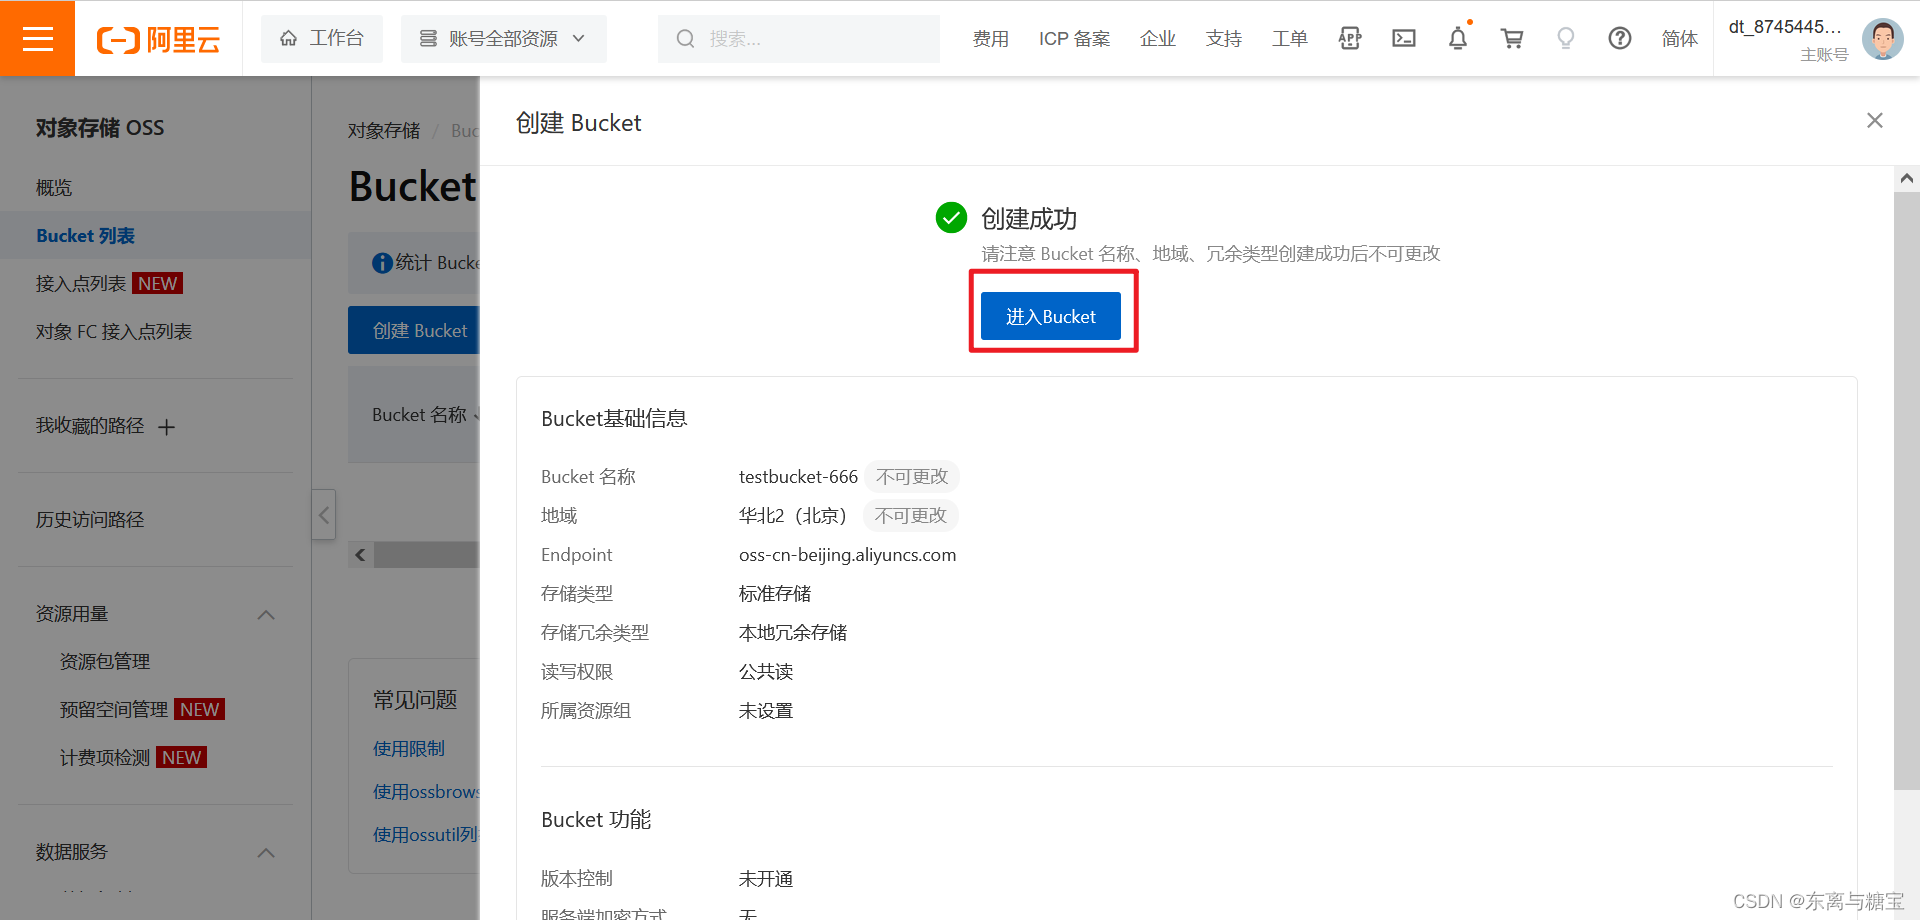This screenshot has height=920, width=1920.
Task: Select 概览 in sidebar
Action: (x=54, y=187)
